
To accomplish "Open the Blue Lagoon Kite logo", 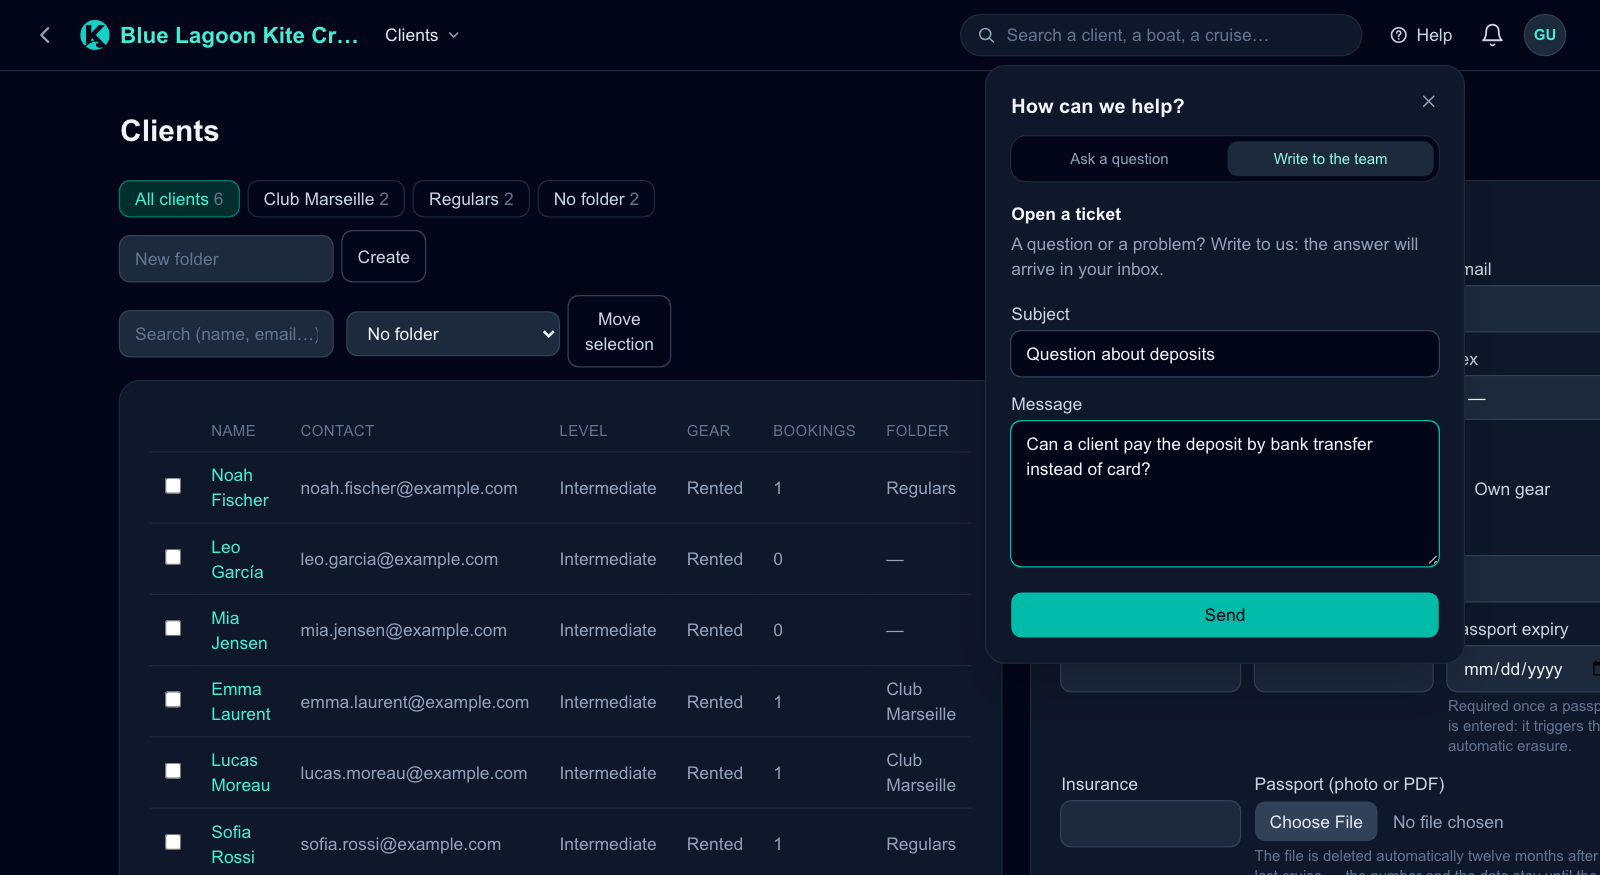I will pos(95,35).
